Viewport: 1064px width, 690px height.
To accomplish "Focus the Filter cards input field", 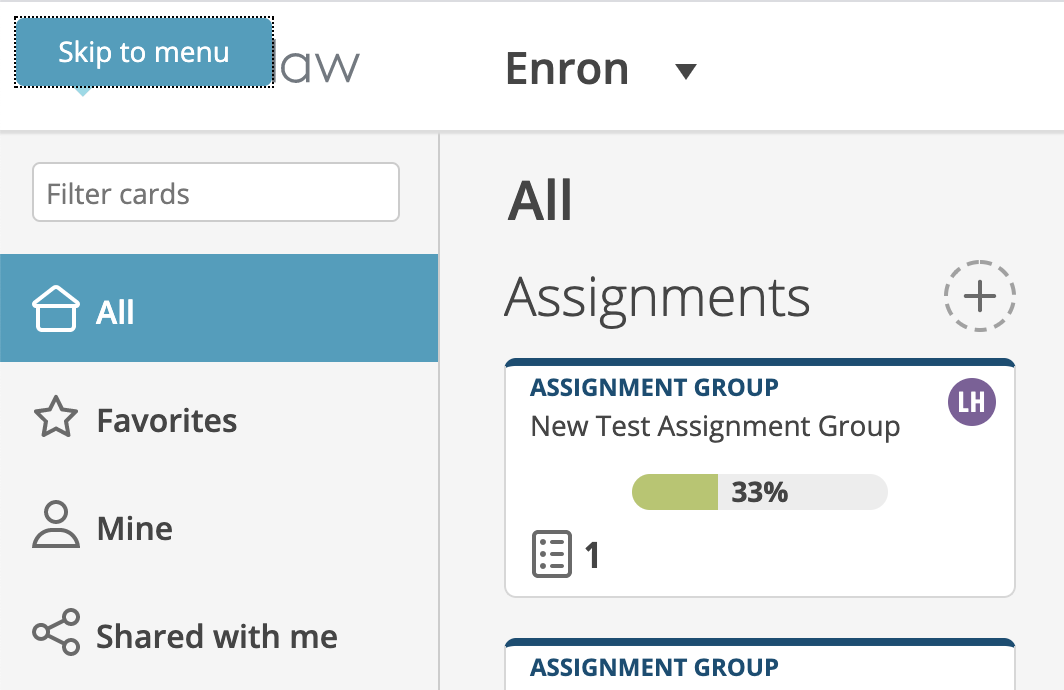I will click(216, 192).
